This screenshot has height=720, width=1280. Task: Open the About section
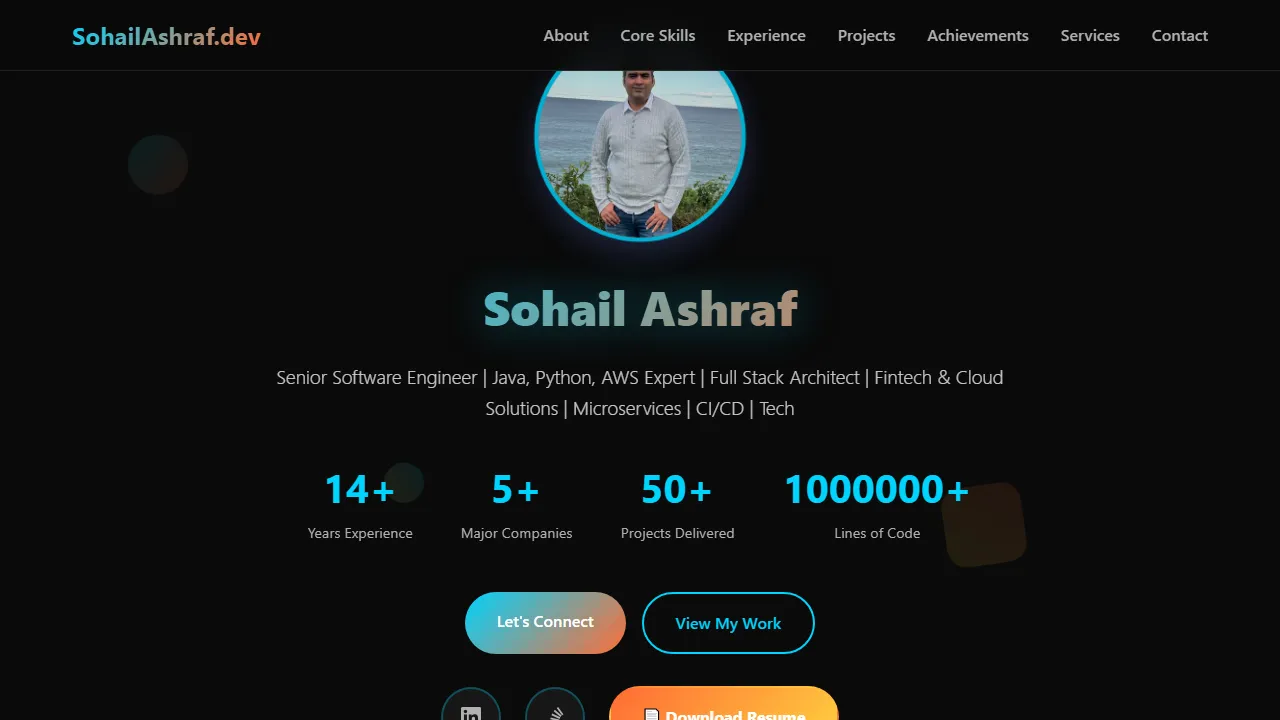566,35
